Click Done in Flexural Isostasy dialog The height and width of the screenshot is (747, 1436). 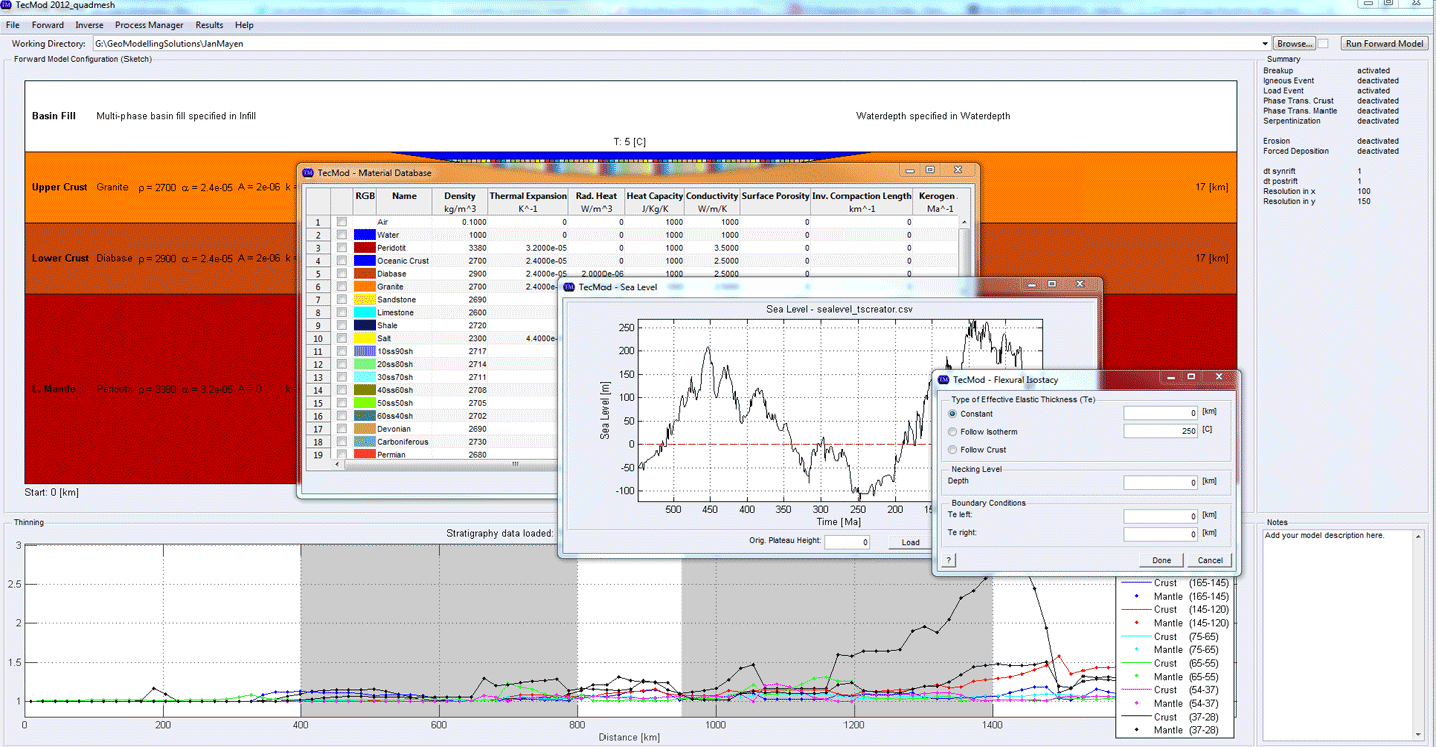pyautogui.click(x=1161, y=560)
